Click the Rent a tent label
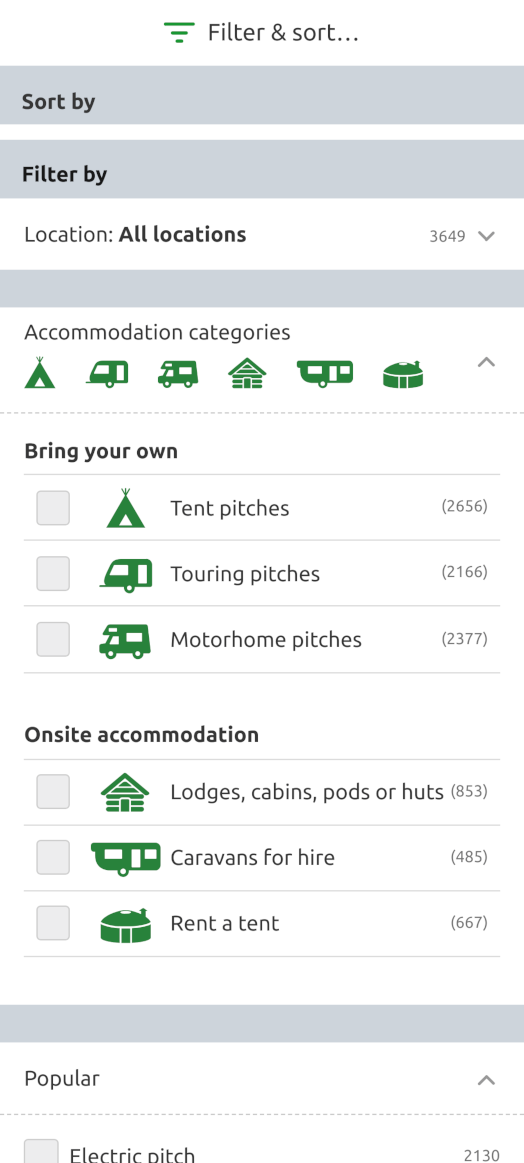 [225, 923]
